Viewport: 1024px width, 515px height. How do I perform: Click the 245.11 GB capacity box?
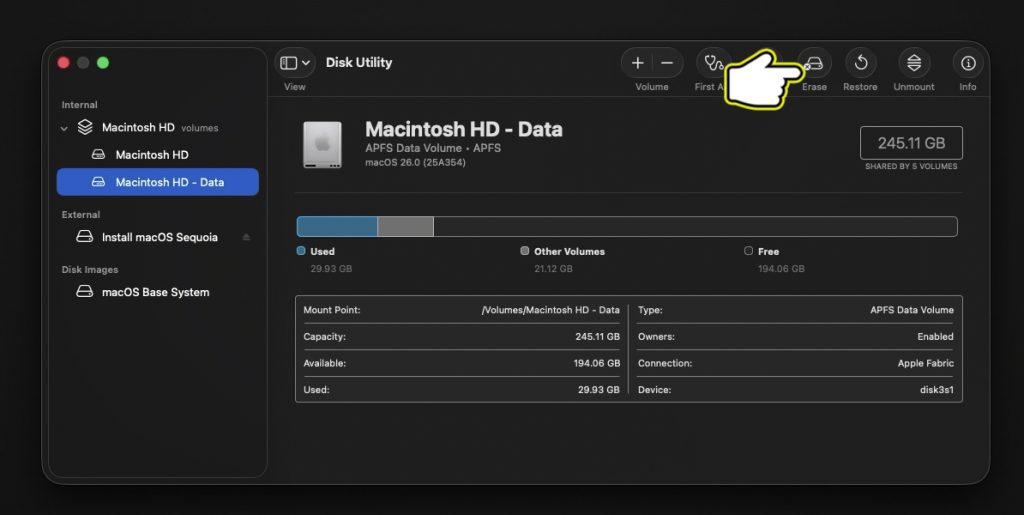[911, 143]
